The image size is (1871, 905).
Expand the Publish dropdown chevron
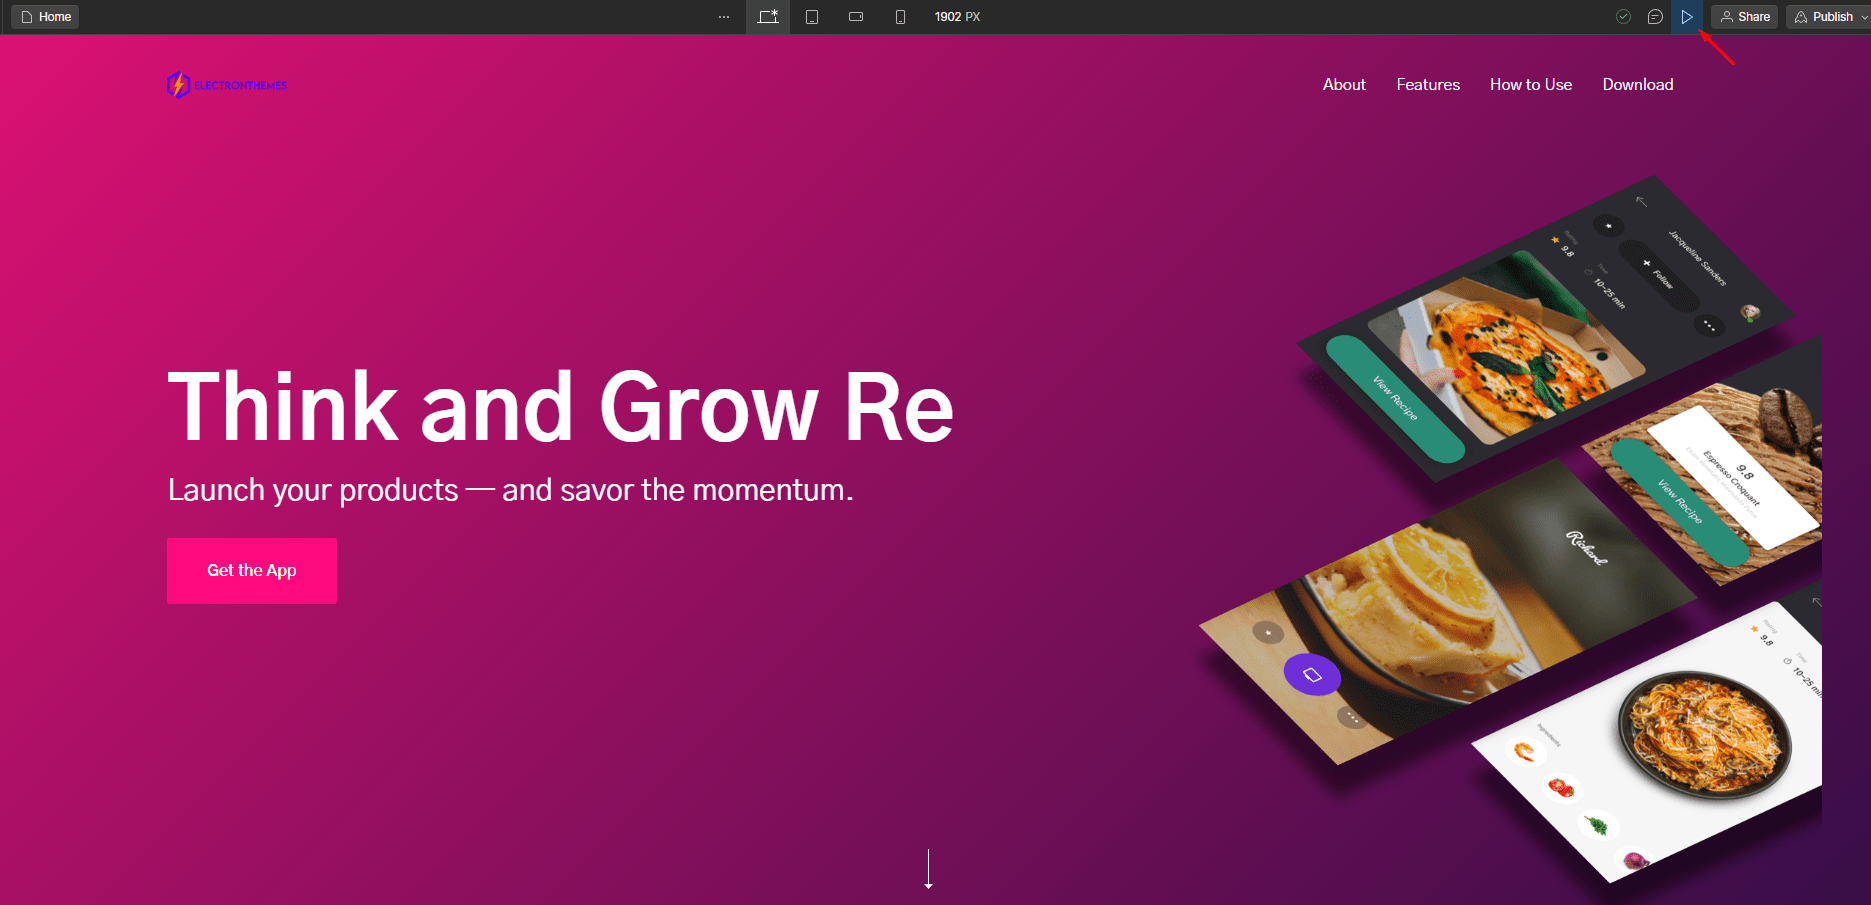1864,17
